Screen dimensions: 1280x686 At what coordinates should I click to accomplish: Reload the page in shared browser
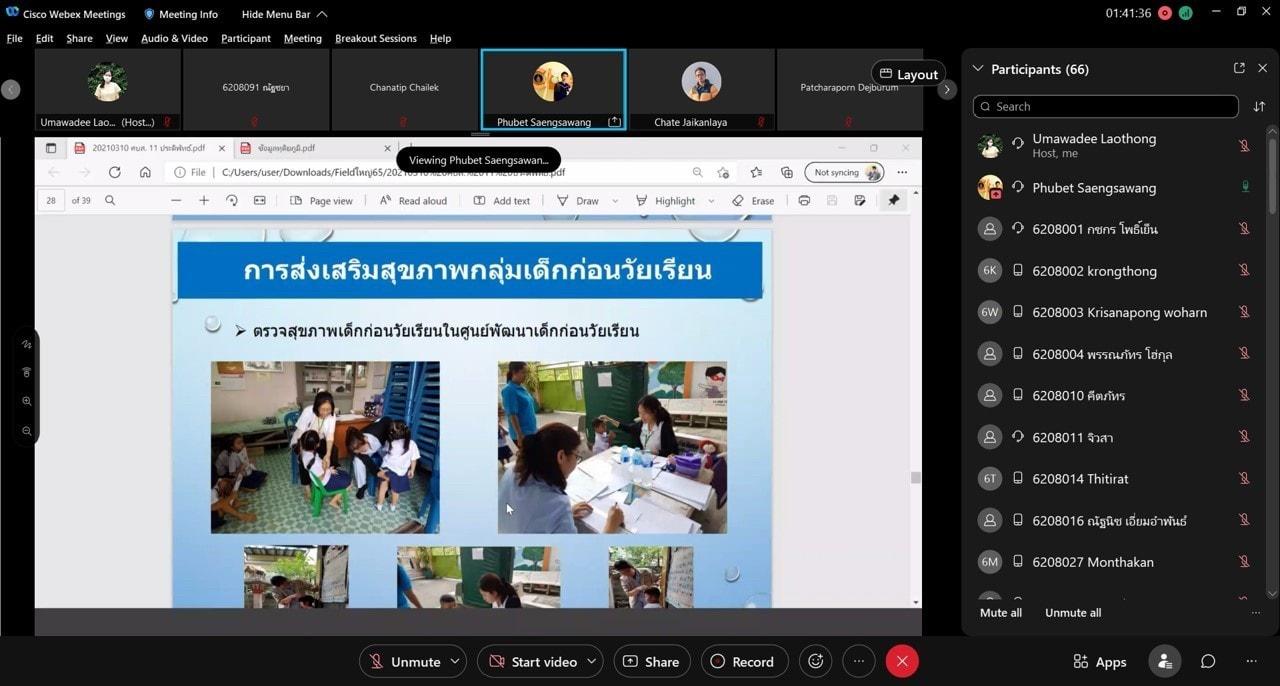(x=114, y=172)
